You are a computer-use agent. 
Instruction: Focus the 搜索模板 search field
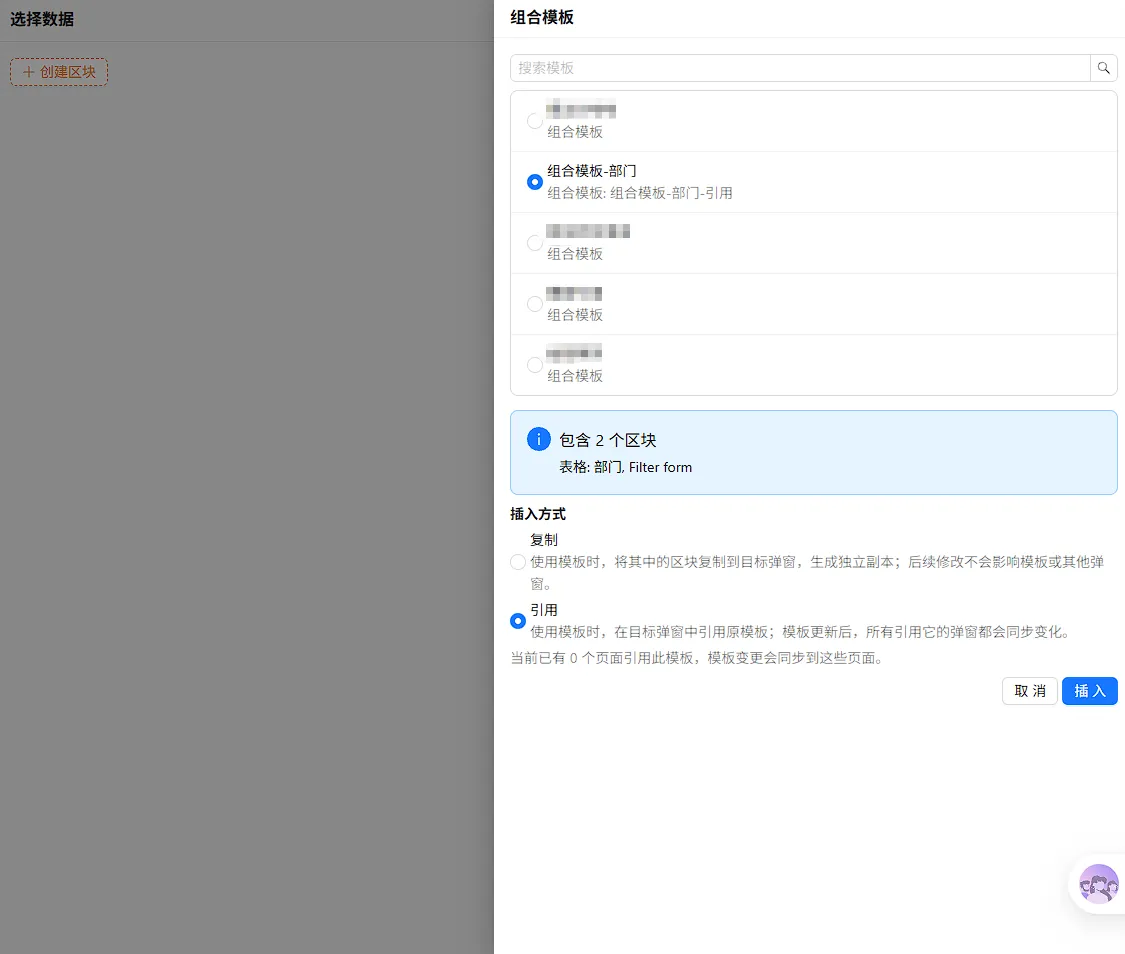pos(800,68)
